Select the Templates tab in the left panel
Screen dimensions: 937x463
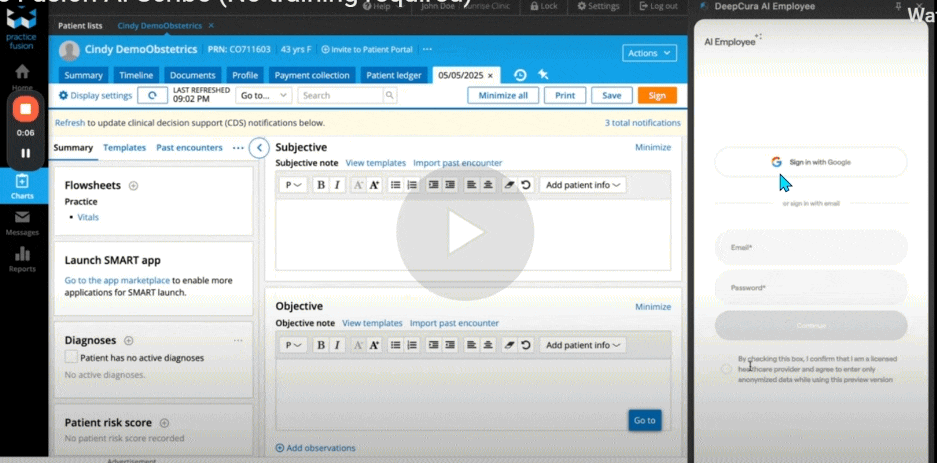(x=124, y=148)
